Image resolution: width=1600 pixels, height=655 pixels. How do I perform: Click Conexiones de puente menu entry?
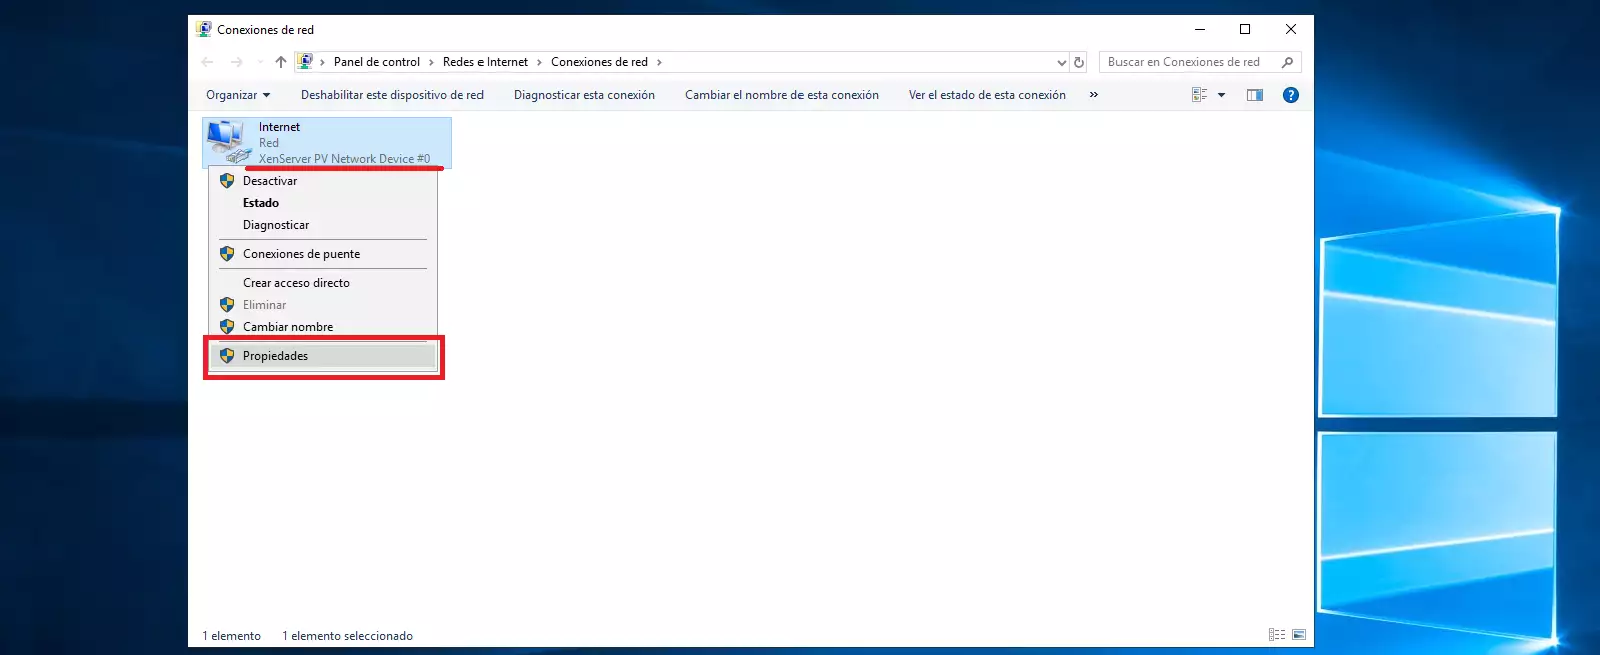click(x=301, y=254)
